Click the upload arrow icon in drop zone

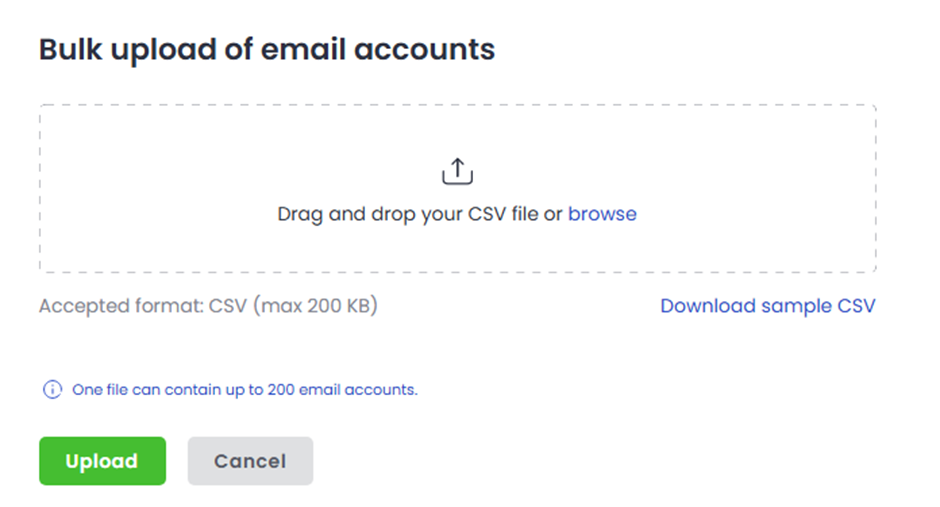click(x=456, y=172)
